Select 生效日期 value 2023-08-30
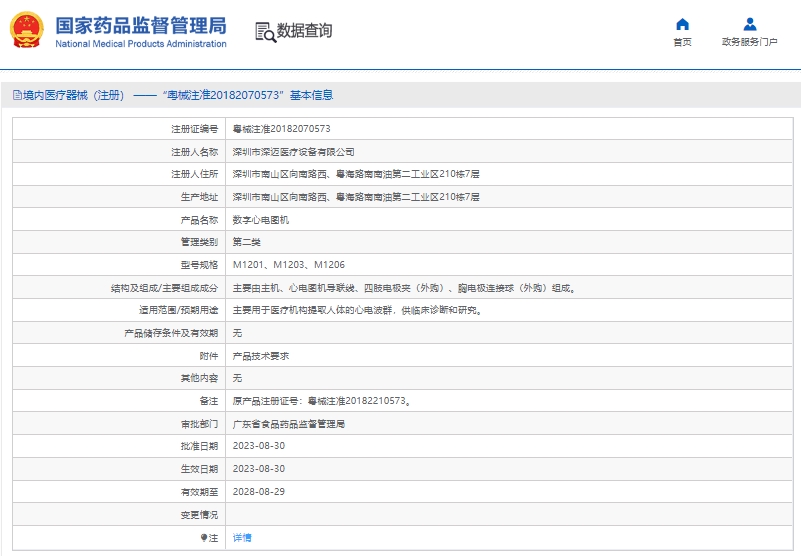Viewport: 801px width, 556px height. tap(258, 469)
